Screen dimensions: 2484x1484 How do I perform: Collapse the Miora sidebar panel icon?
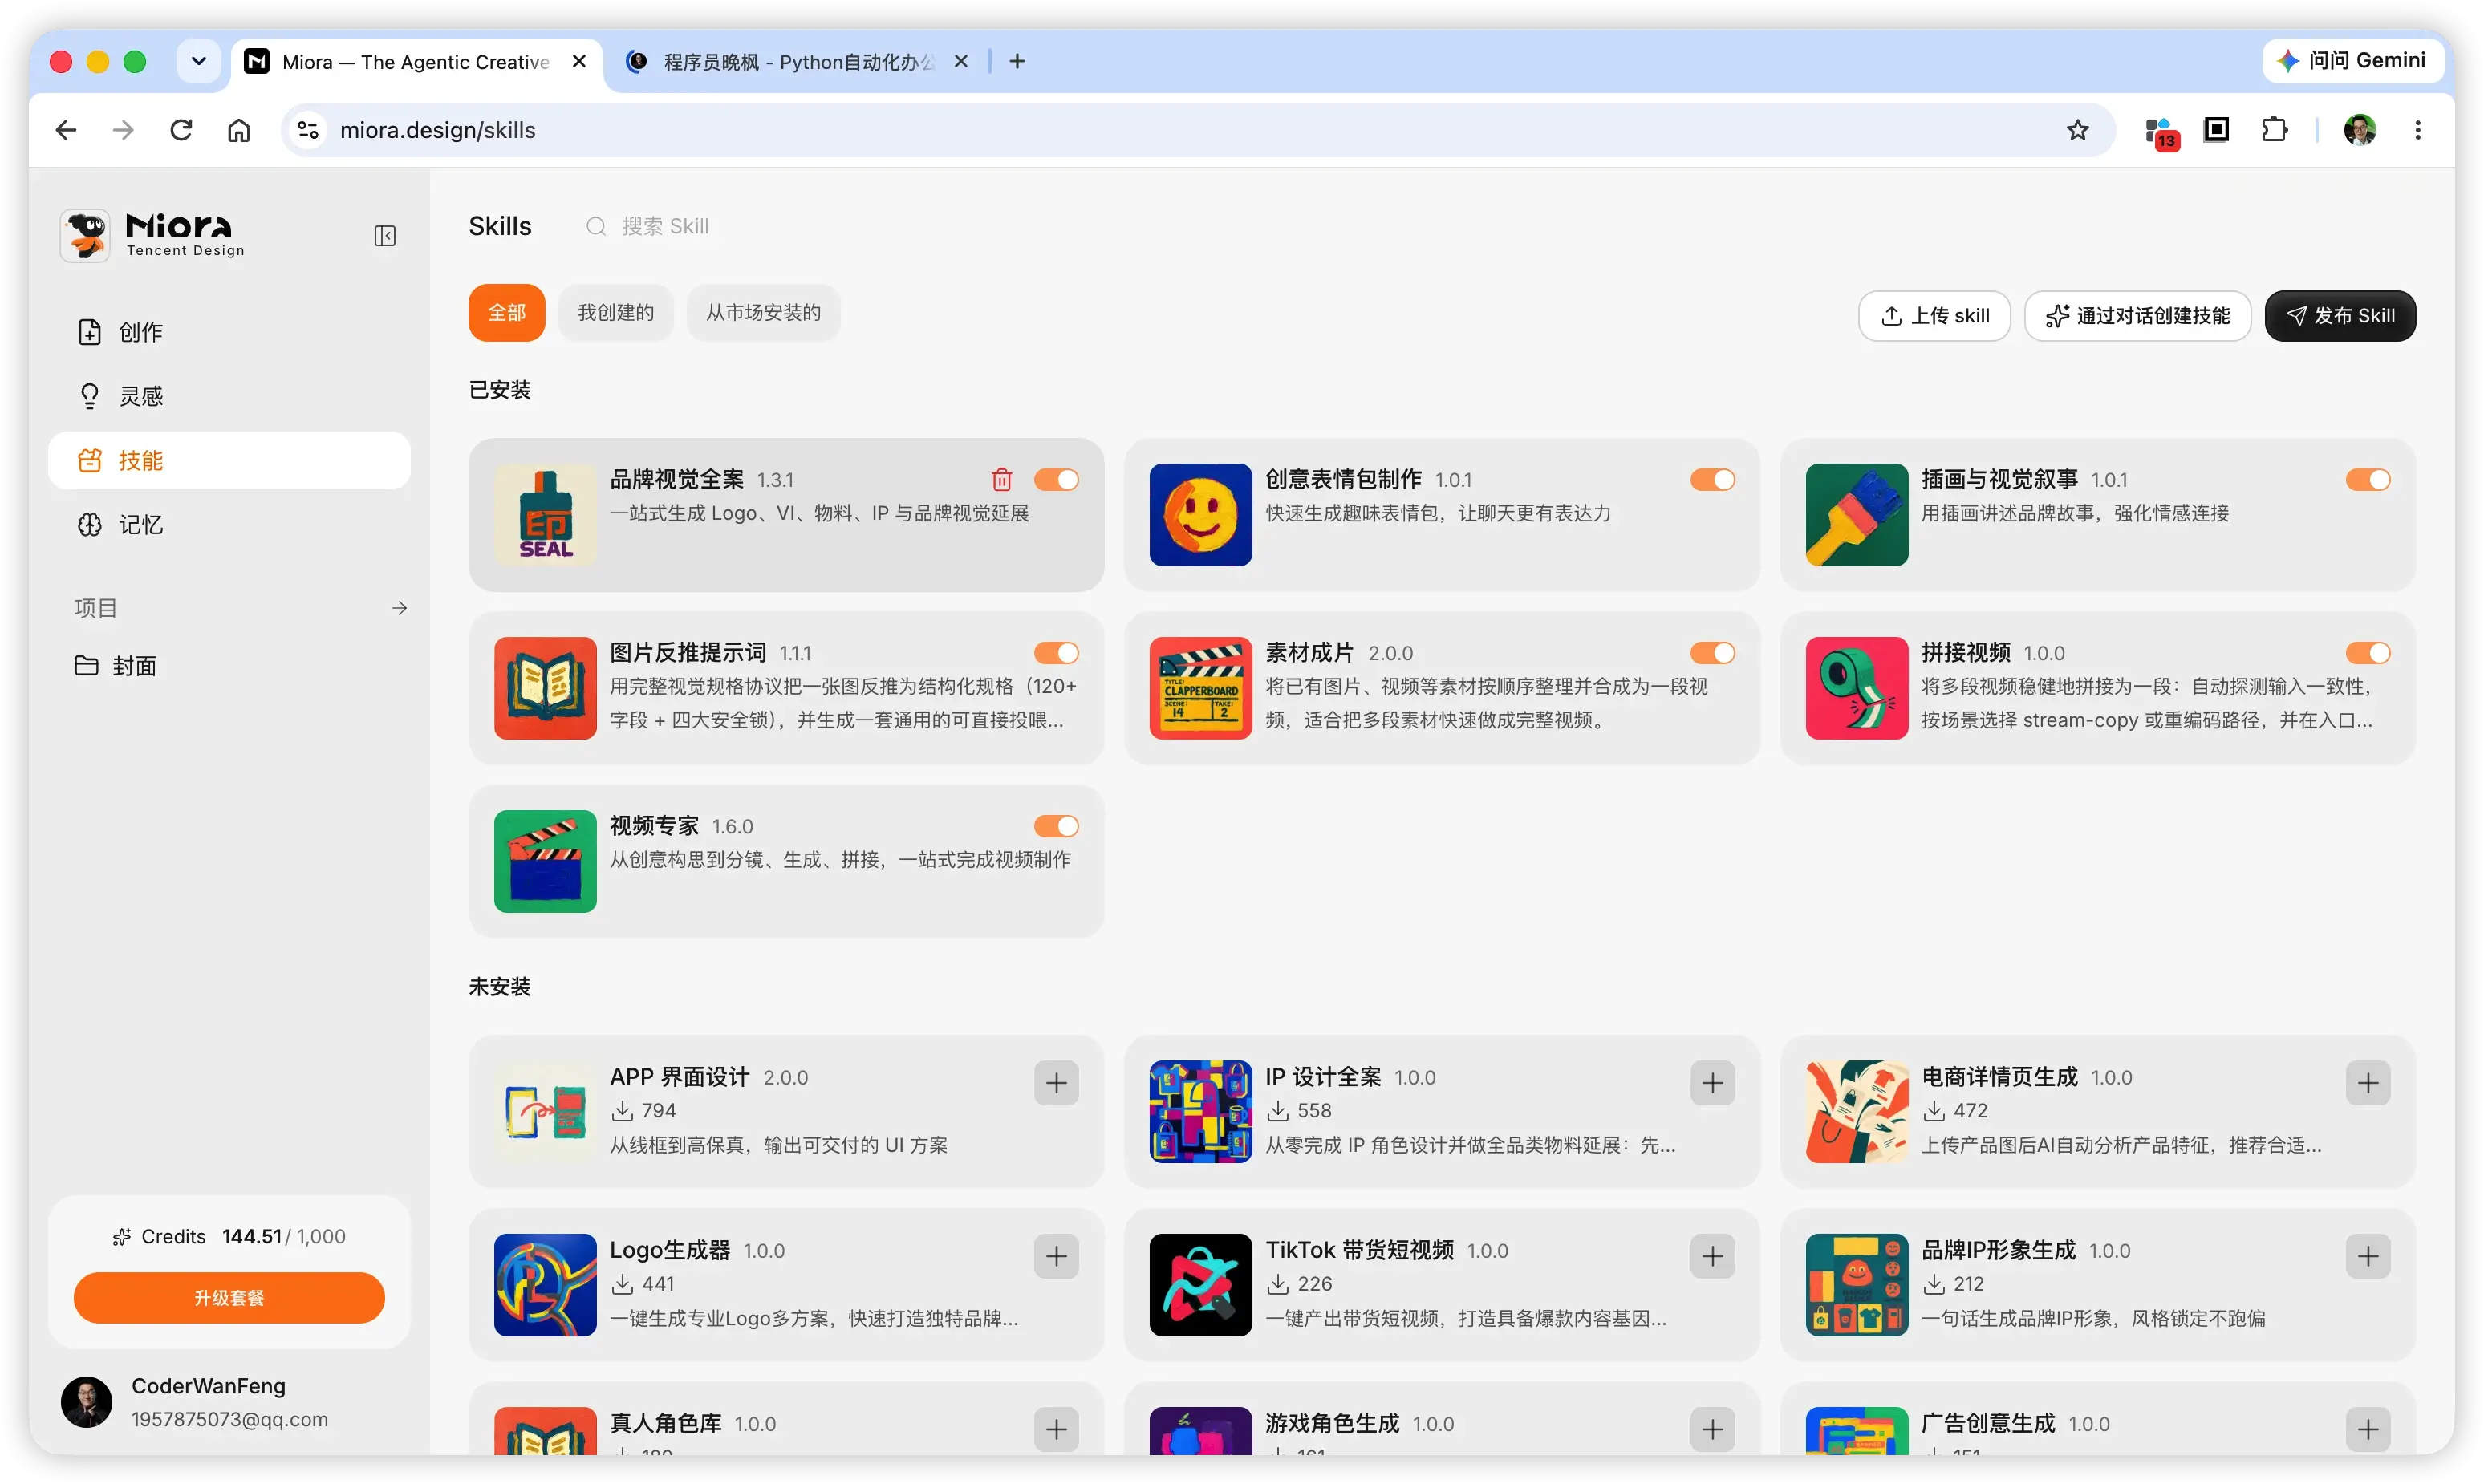(385, 236)
